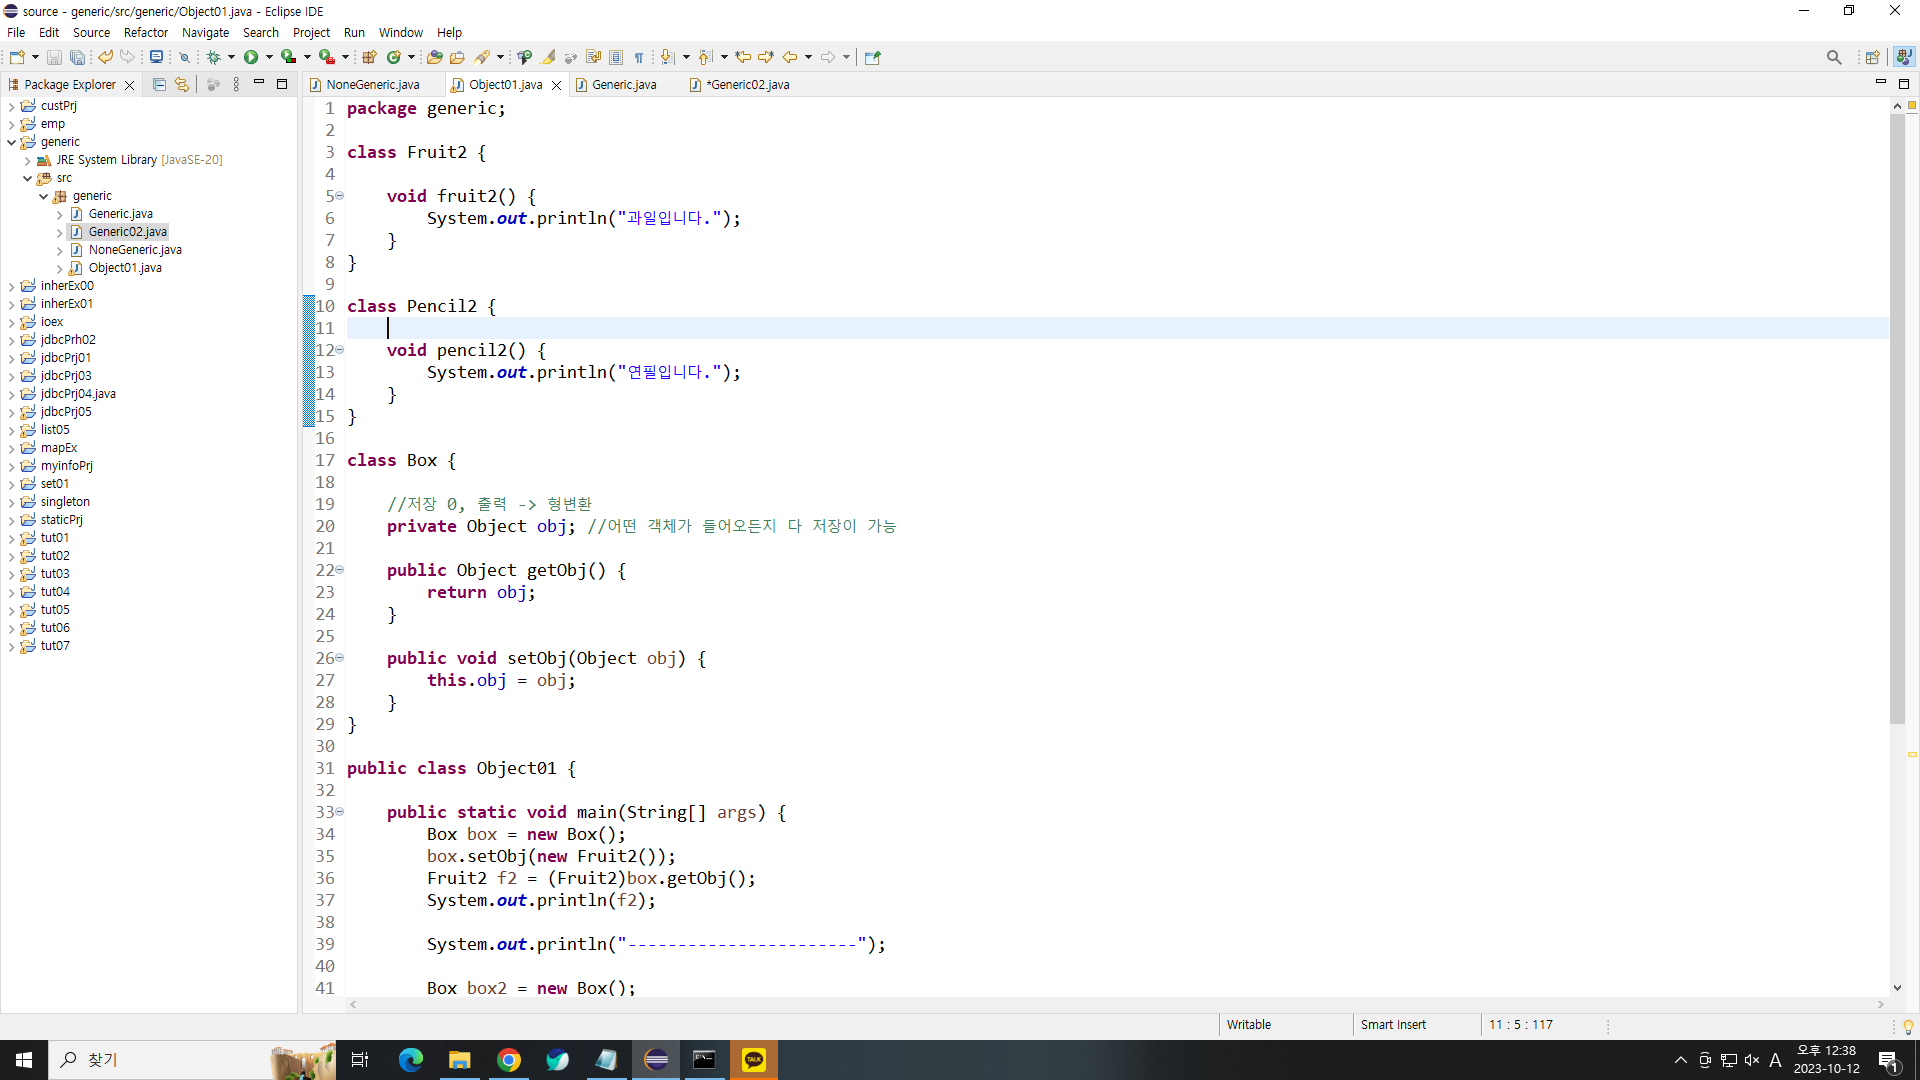Click the Debug bug icon
The width and height of the screenshot is (1920, 1080).
tap(213, 57)
